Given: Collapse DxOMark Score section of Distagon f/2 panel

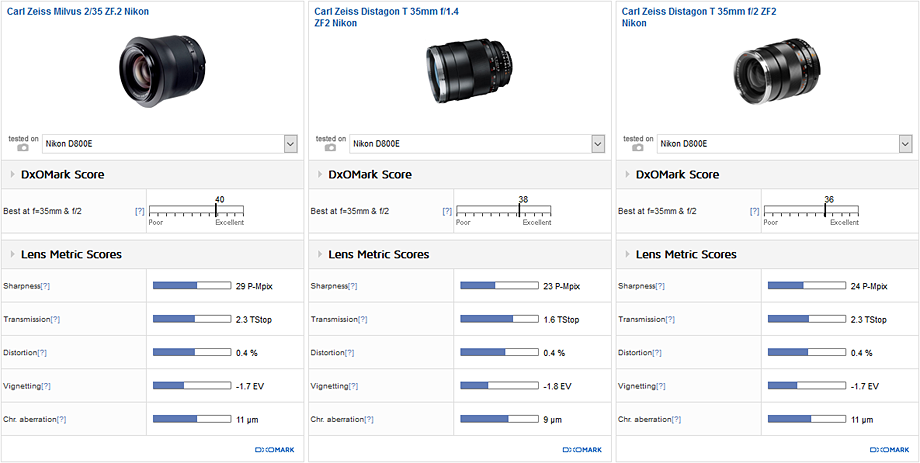Looking at the screenshot, I should [x=628, y=174].
